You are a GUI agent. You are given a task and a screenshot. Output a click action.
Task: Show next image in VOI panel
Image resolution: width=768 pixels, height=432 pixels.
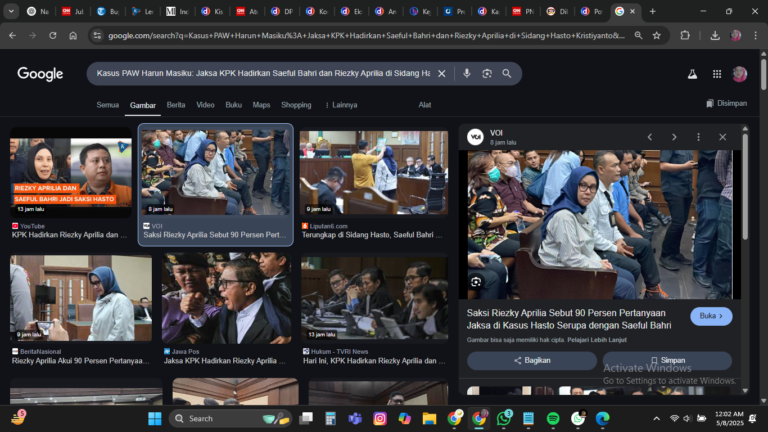tap(674, 137)
